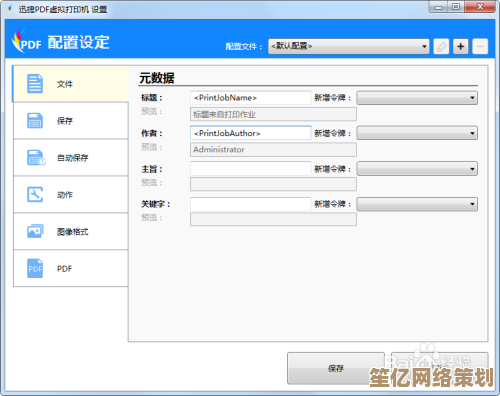Switch to the 保存 tab in sidebar
Image resolution: width=500 pixels, height=396 pixels.
[x=71, y=121]
